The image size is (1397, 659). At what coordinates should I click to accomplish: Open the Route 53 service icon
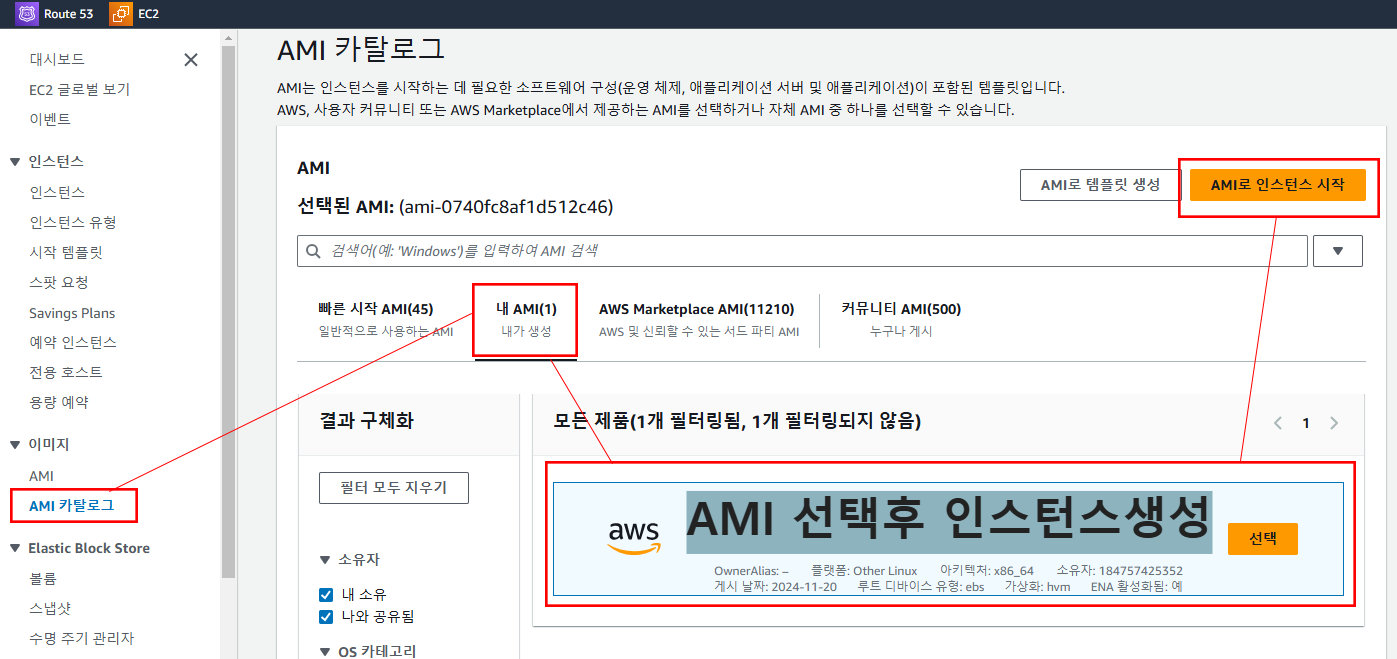point(27,14)
